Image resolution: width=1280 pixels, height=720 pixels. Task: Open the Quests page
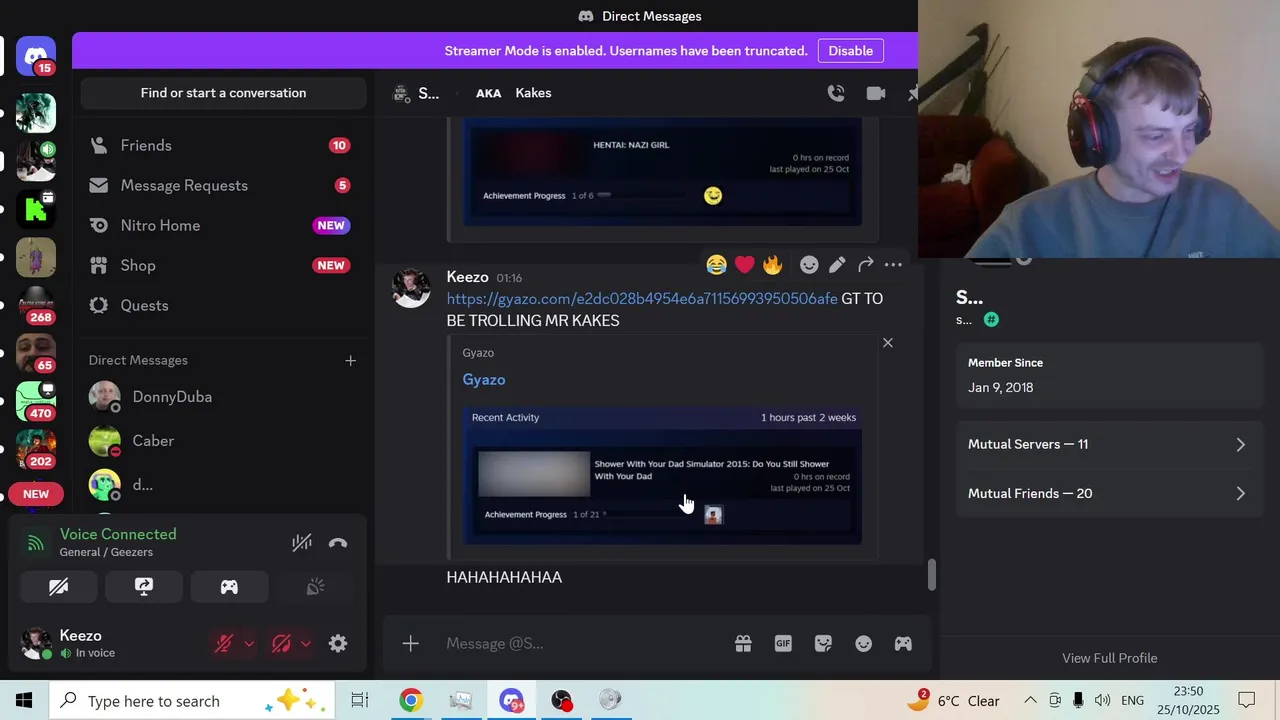223,306
